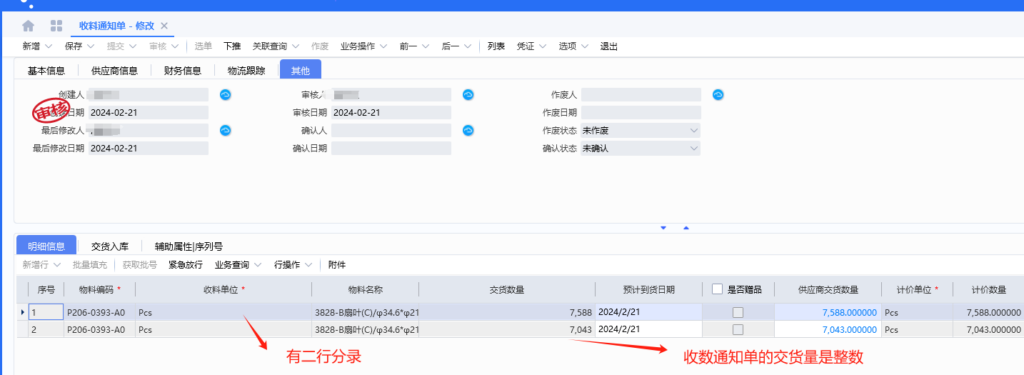The image size is (1024, 375).
Task: Open the four-square app grid icon
Action: 57,26
